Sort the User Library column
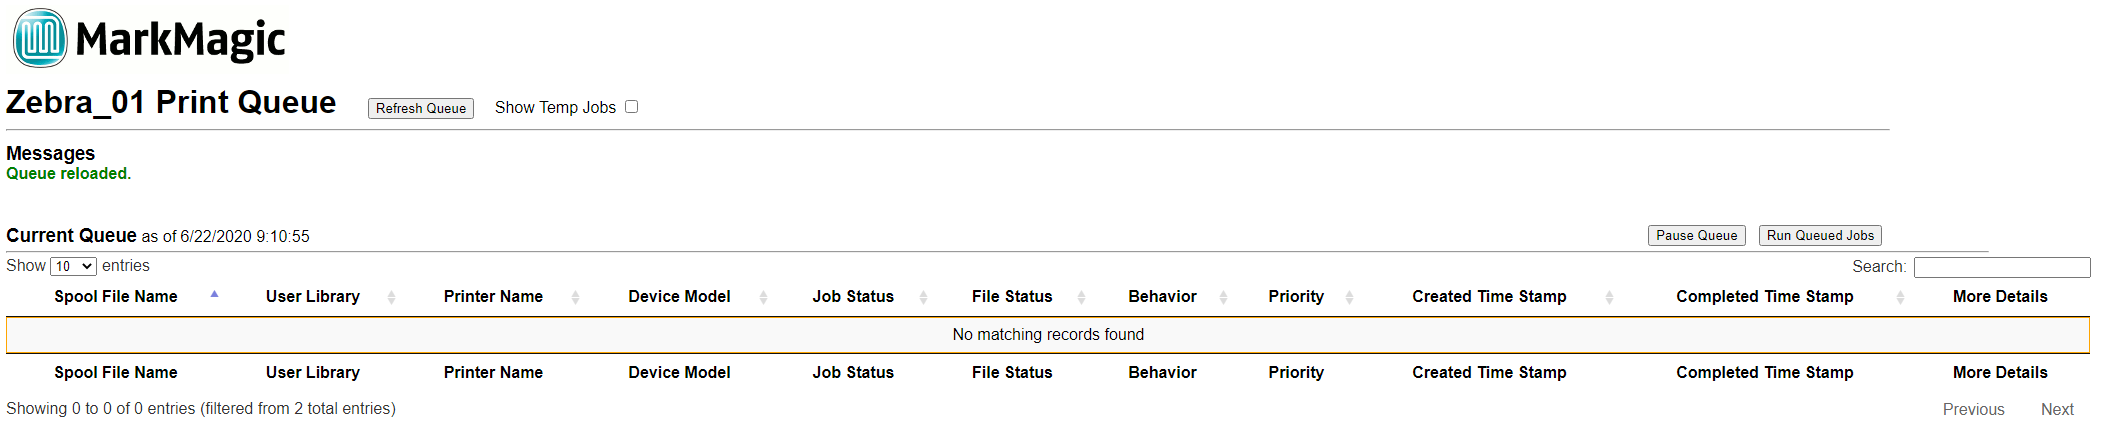Viewport: 2111px width, 444px height. pyautogui.click(x=313, y=297)
